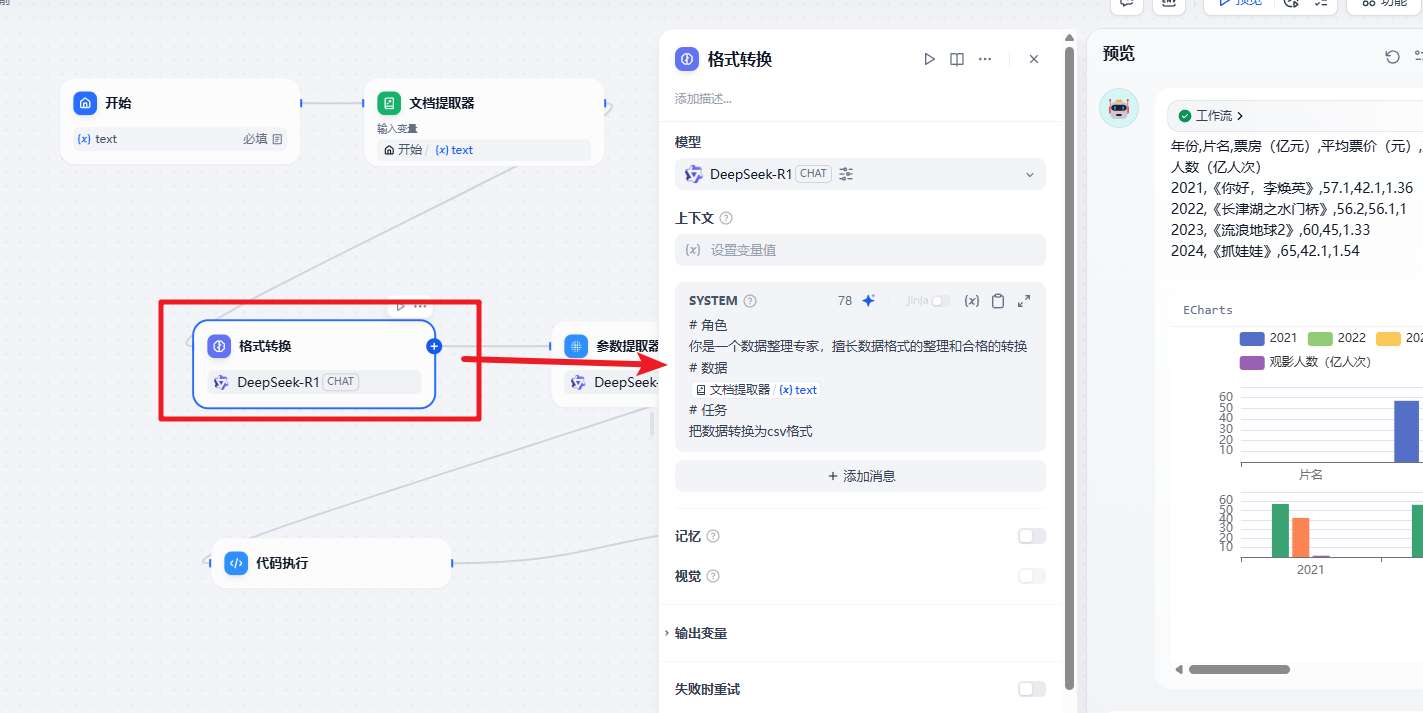Expand the 工作流 status chevron

point(1241,116)
